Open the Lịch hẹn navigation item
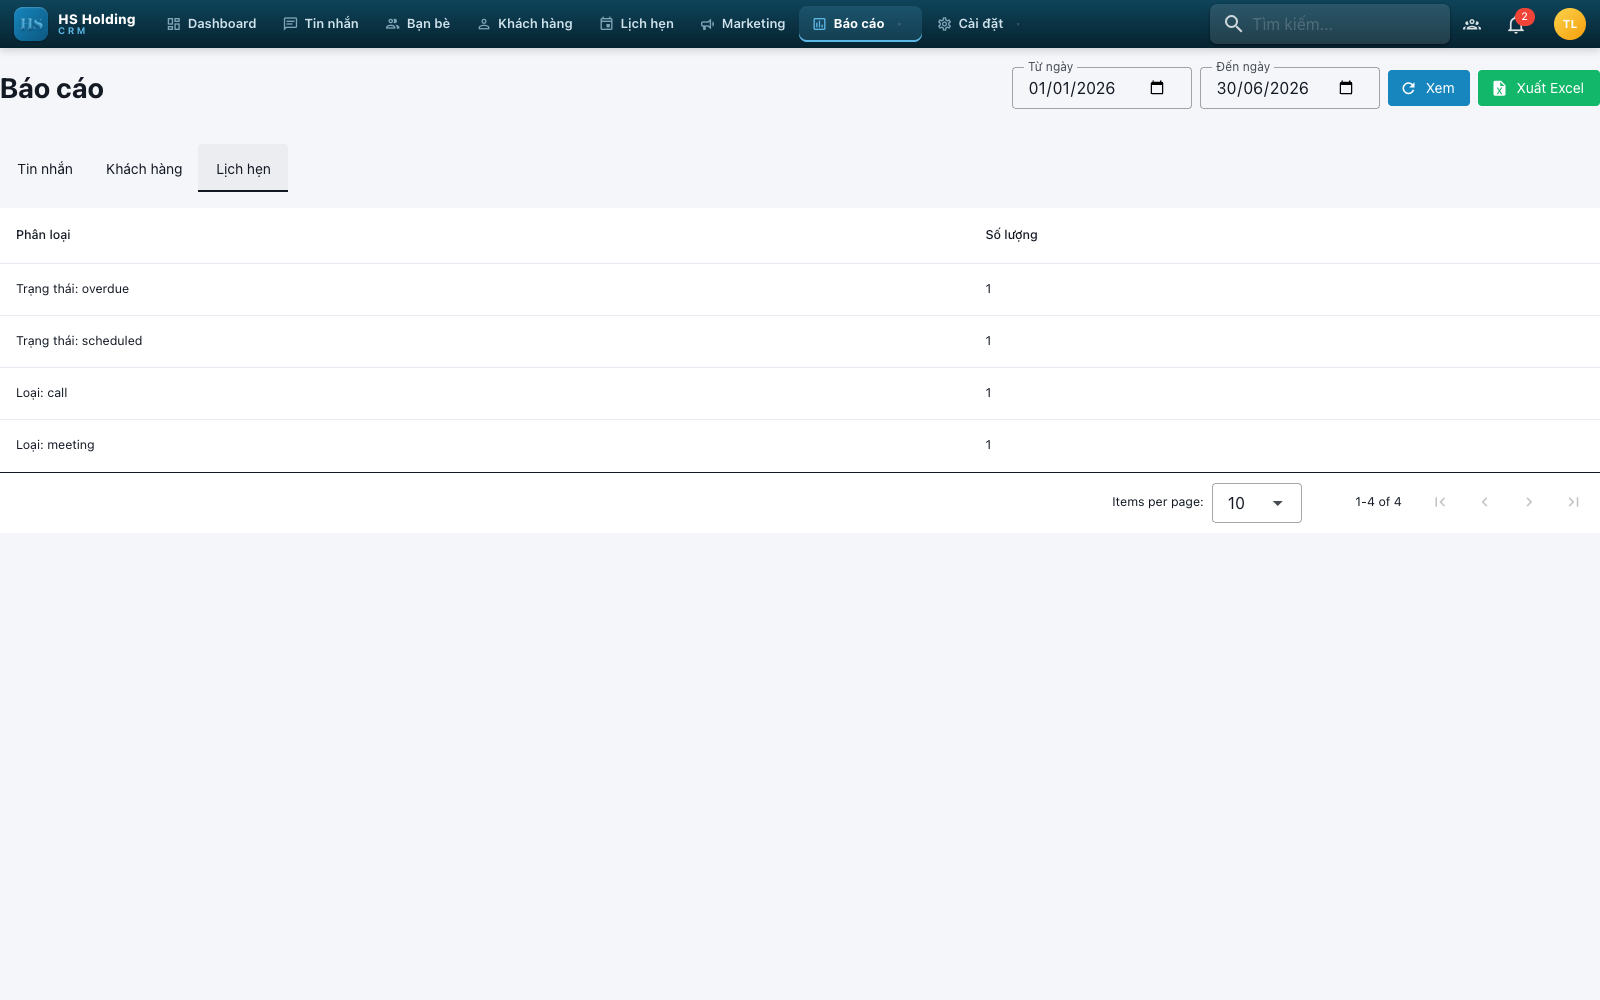 tap(637, 24)
